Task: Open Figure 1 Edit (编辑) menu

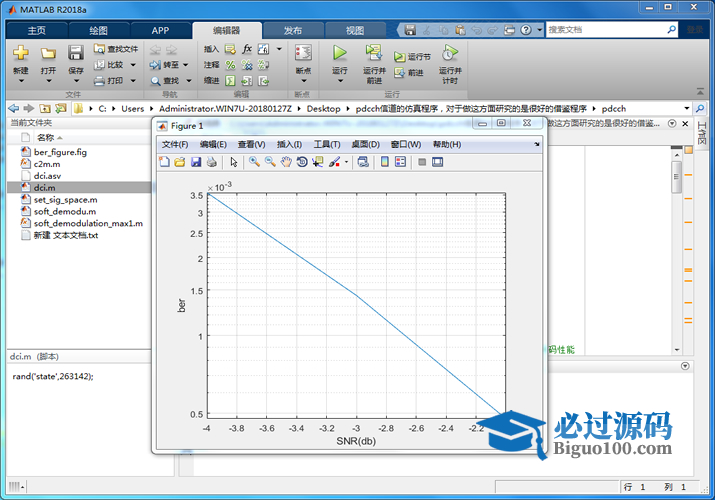Action: pyautogui.click(x=213, y=144)
